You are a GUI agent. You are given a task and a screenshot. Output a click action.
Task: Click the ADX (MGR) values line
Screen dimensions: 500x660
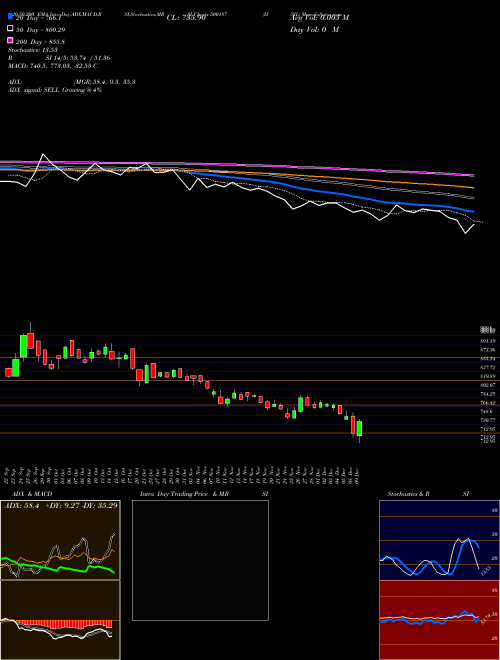(71, 82)
